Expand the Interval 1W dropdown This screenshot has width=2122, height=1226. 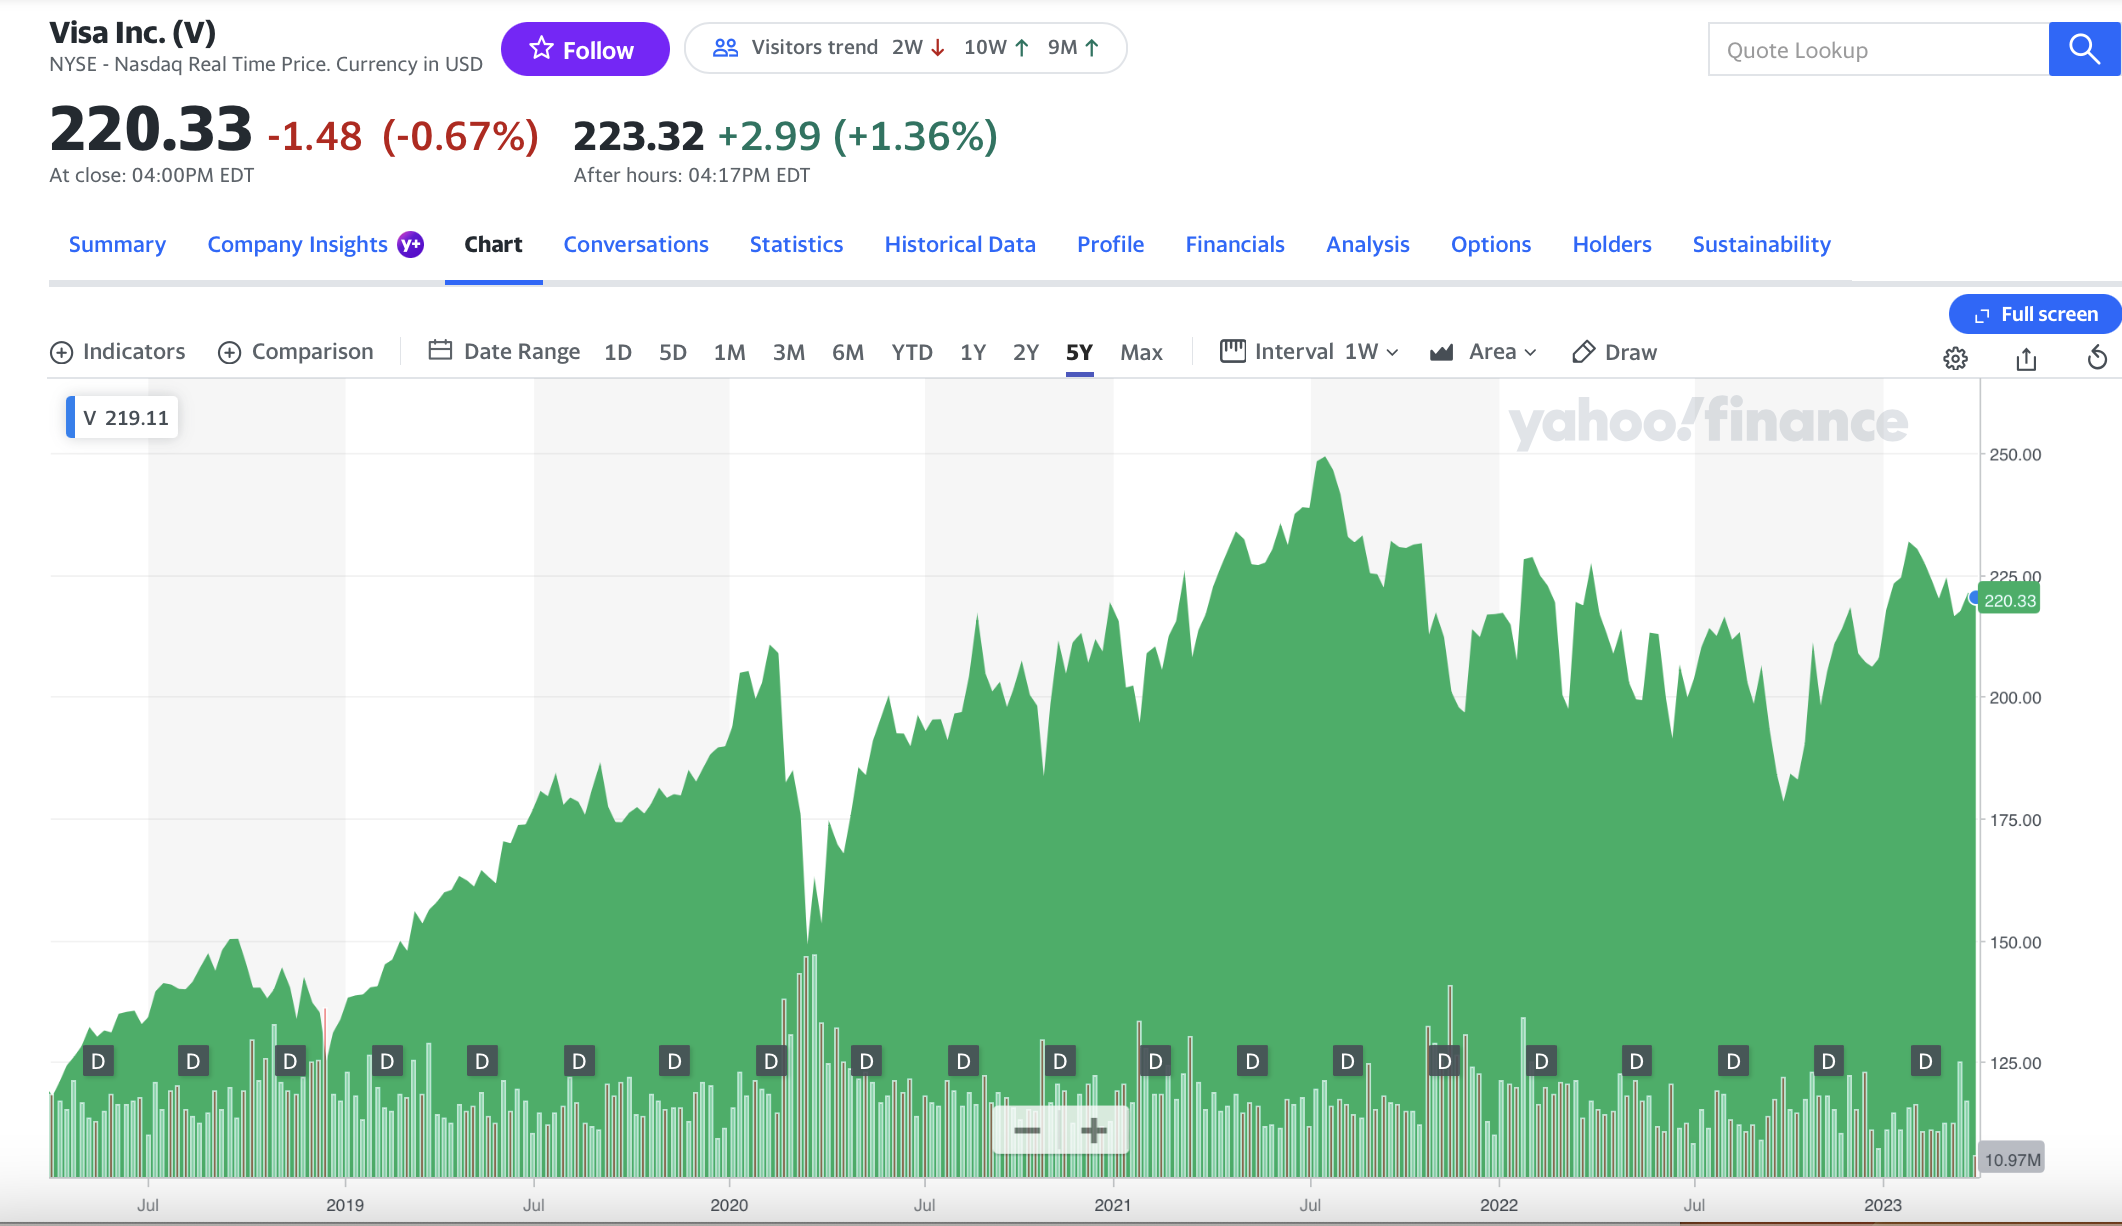pyautogui.click(x=1310, y=352)
